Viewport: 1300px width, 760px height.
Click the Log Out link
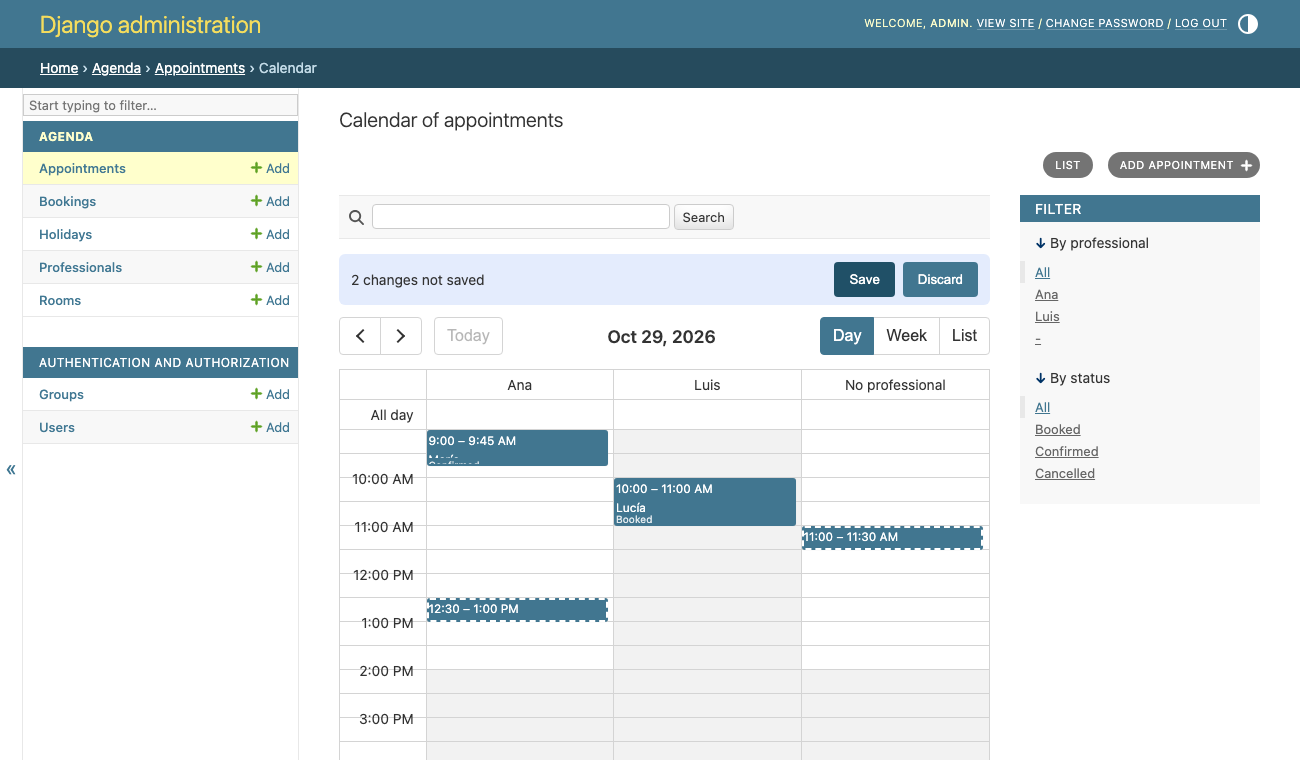pyautogui.click(x=1200, y=23)
